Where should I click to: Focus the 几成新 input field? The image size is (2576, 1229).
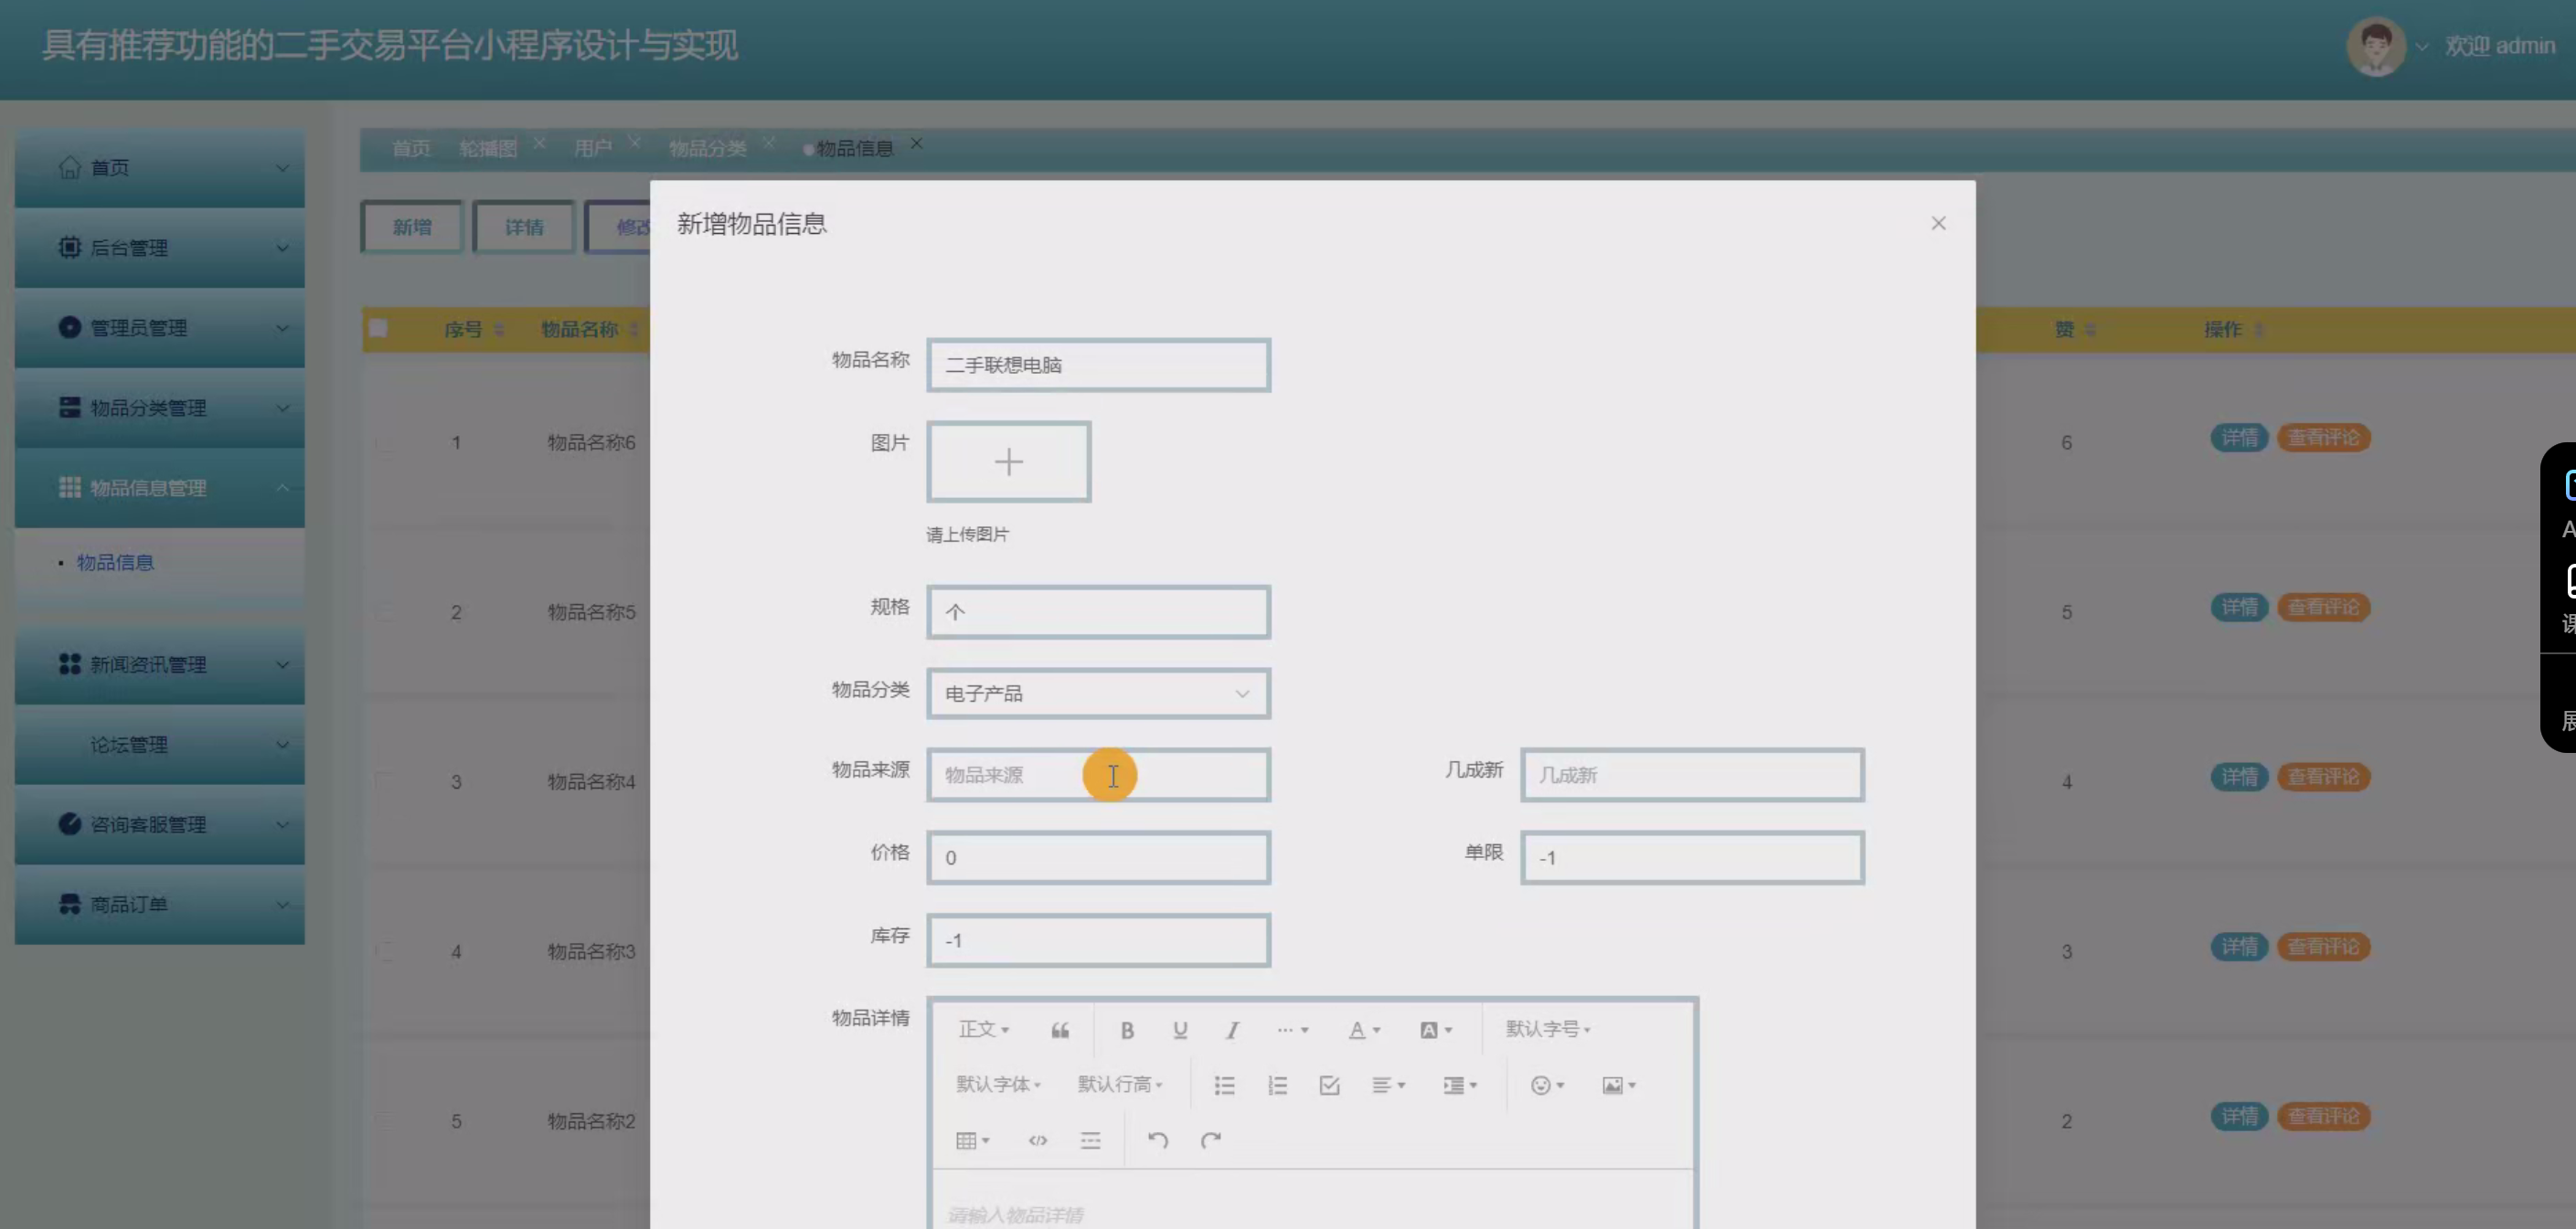pos(1692,775)
